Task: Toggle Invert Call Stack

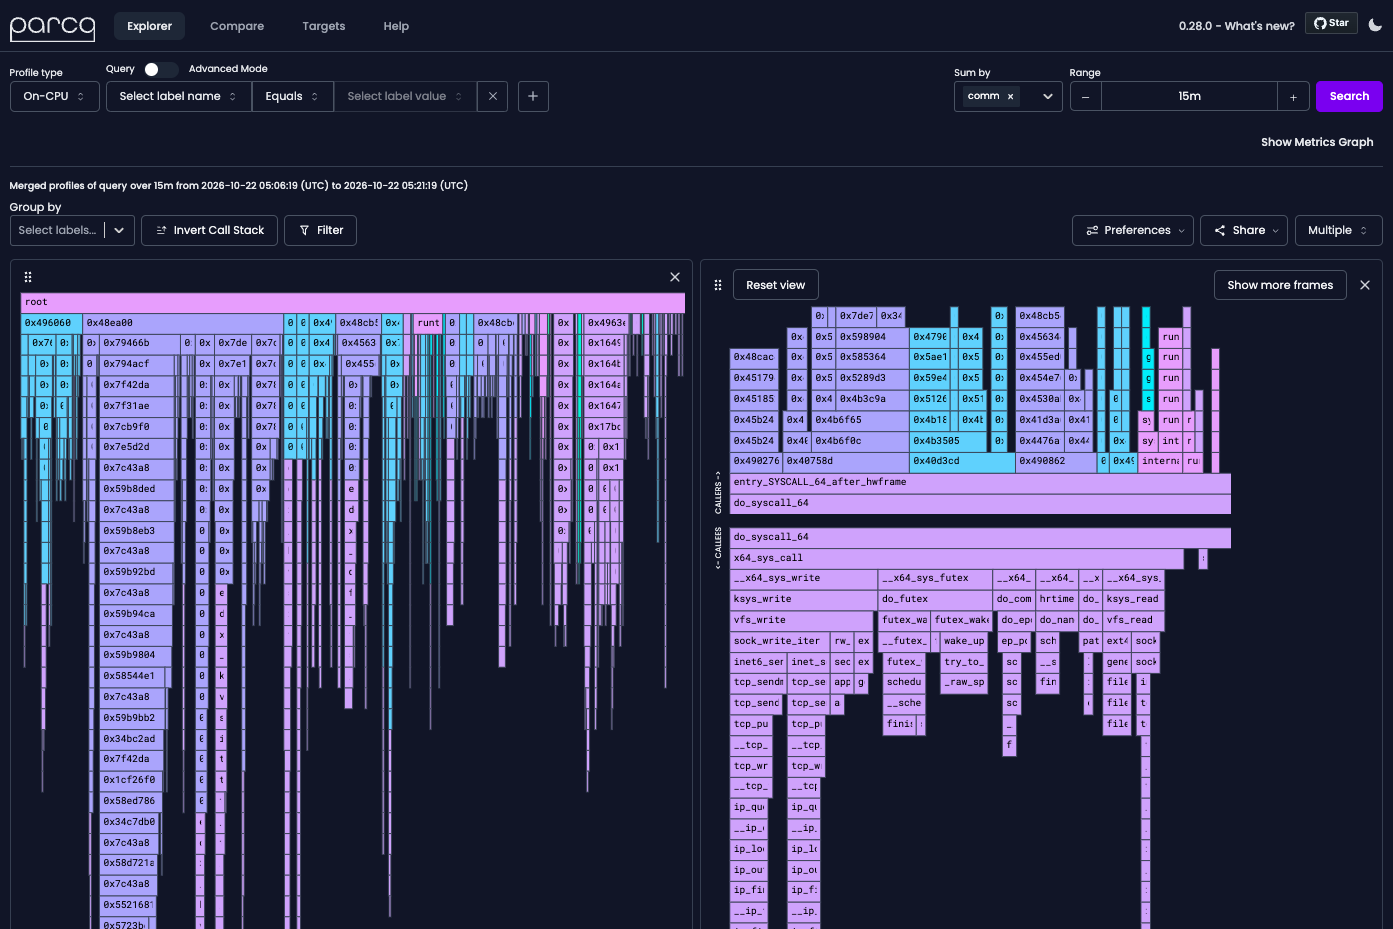Action: pyautogui.click(x=210, y=230)
